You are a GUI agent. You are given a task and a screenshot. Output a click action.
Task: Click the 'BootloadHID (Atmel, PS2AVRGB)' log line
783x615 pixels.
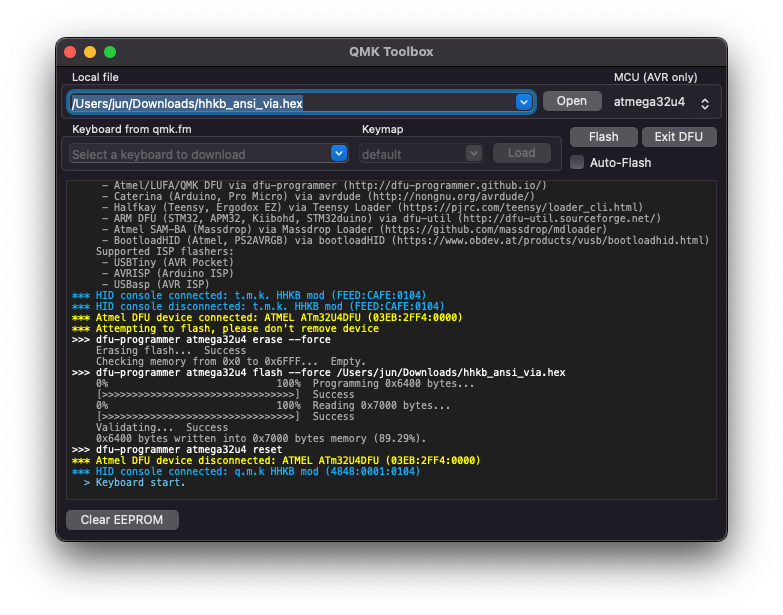pyautogui.click(x=405, y=240)
